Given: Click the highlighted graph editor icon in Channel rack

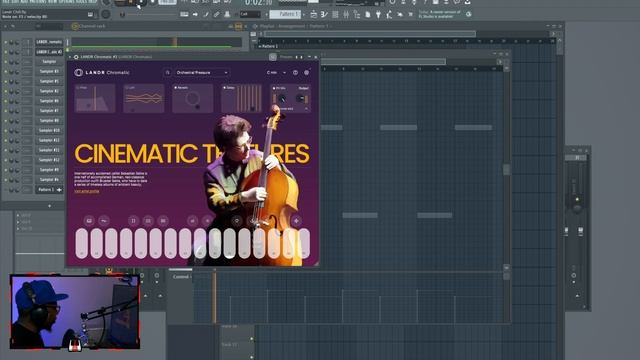Looking at the screenshot, I should [238, 26].
